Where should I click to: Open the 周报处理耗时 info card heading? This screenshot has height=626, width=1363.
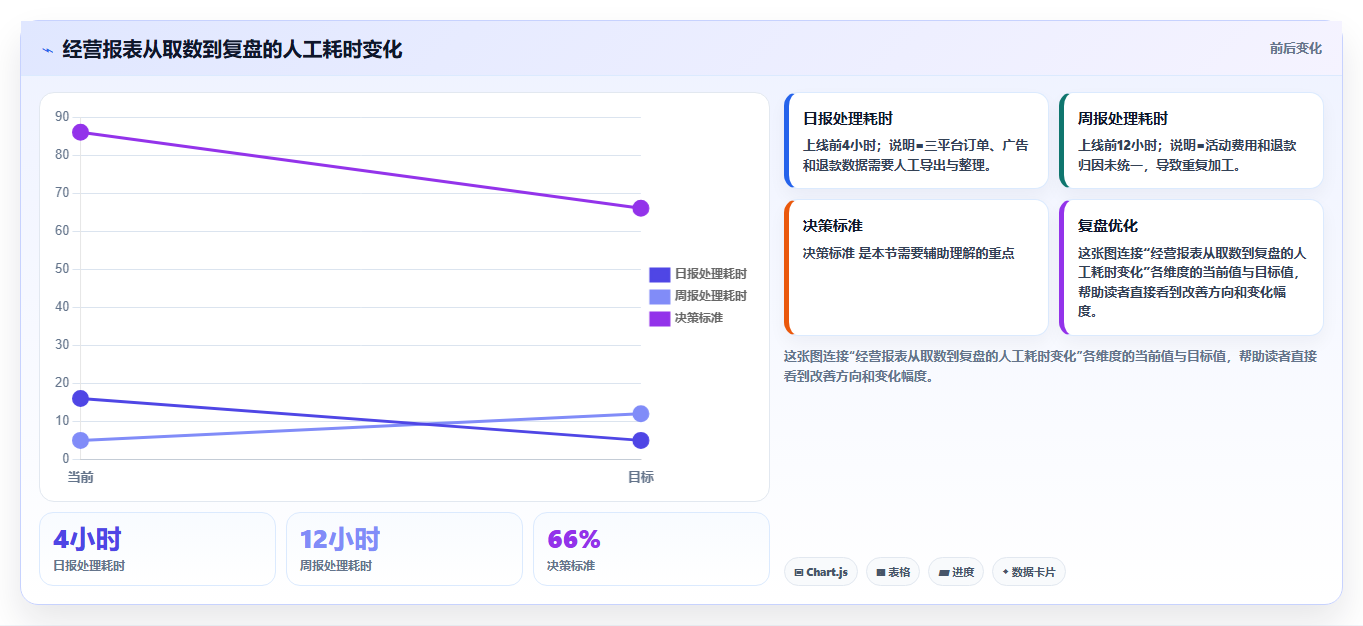click(1123, 118)
